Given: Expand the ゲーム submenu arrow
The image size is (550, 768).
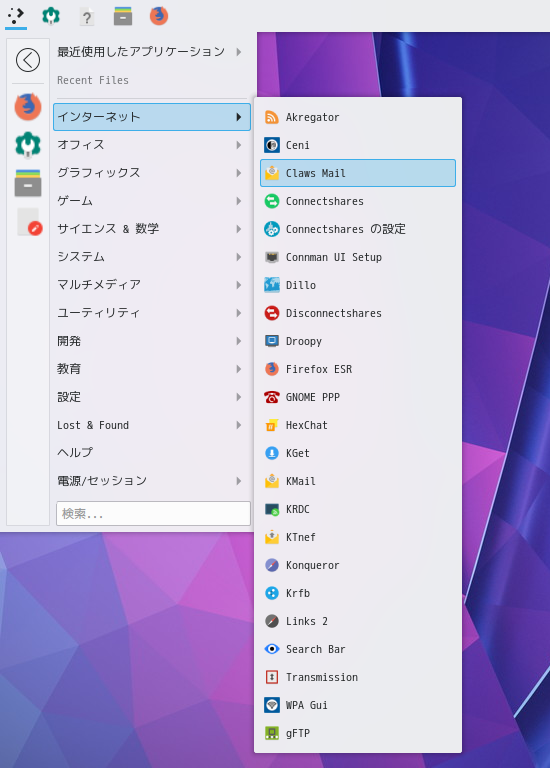Looking at the screenshot, I should coord(239,201).
